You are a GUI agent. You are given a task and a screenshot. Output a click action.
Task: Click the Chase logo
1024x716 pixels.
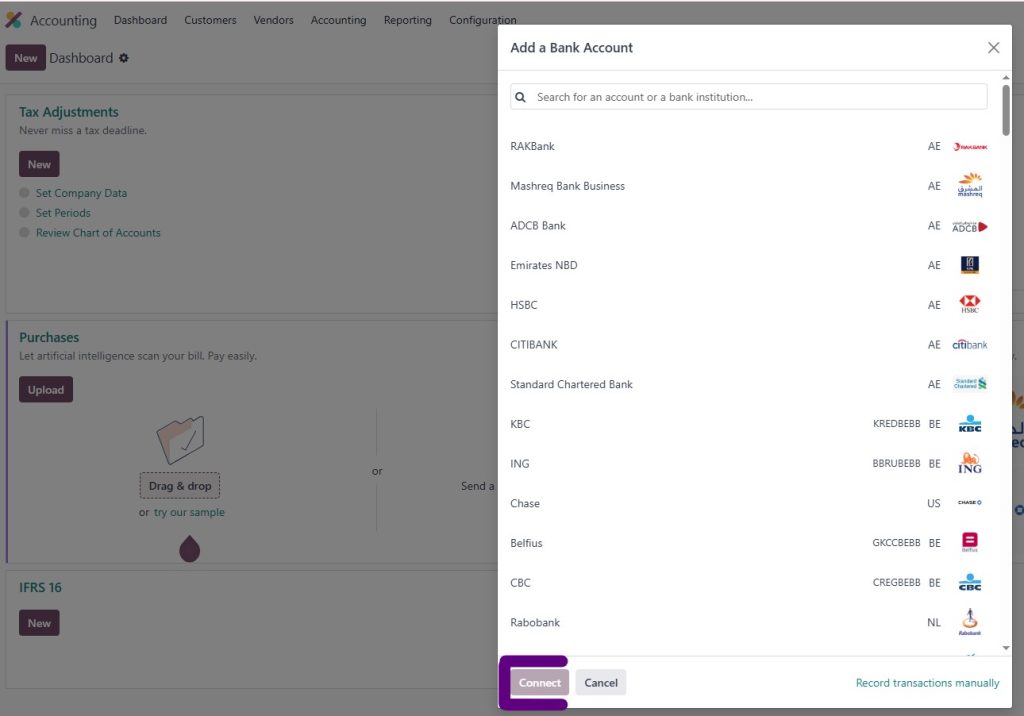pyautogui.click(x=970, y=502)
